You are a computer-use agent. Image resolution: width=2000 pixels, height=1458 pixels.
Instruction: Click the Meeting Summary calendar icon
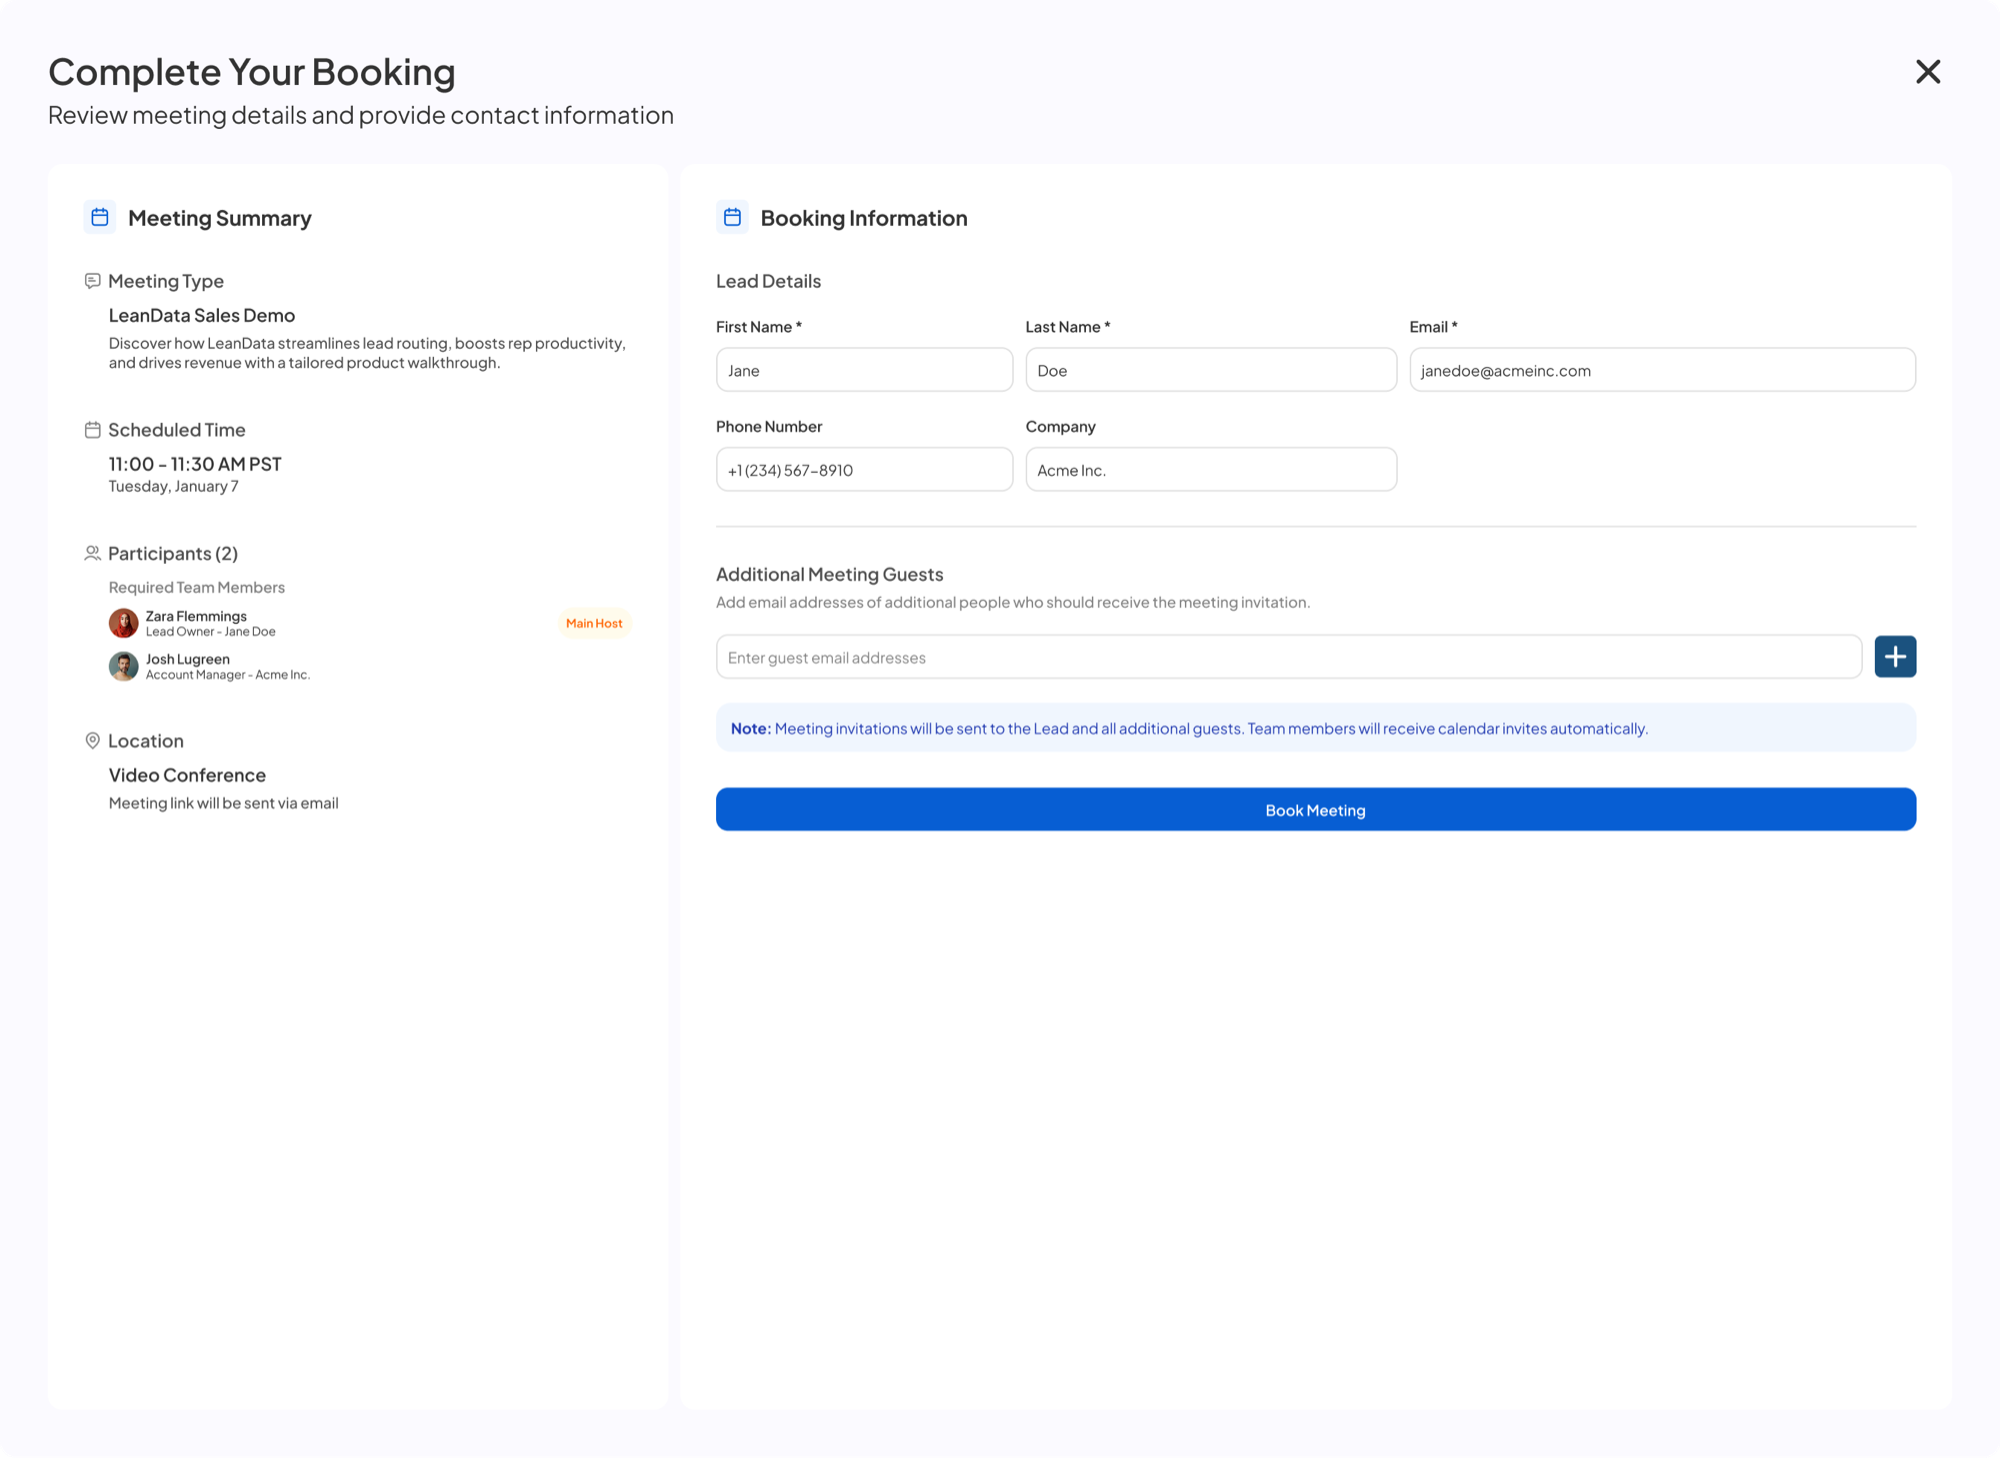pos(100,217)
